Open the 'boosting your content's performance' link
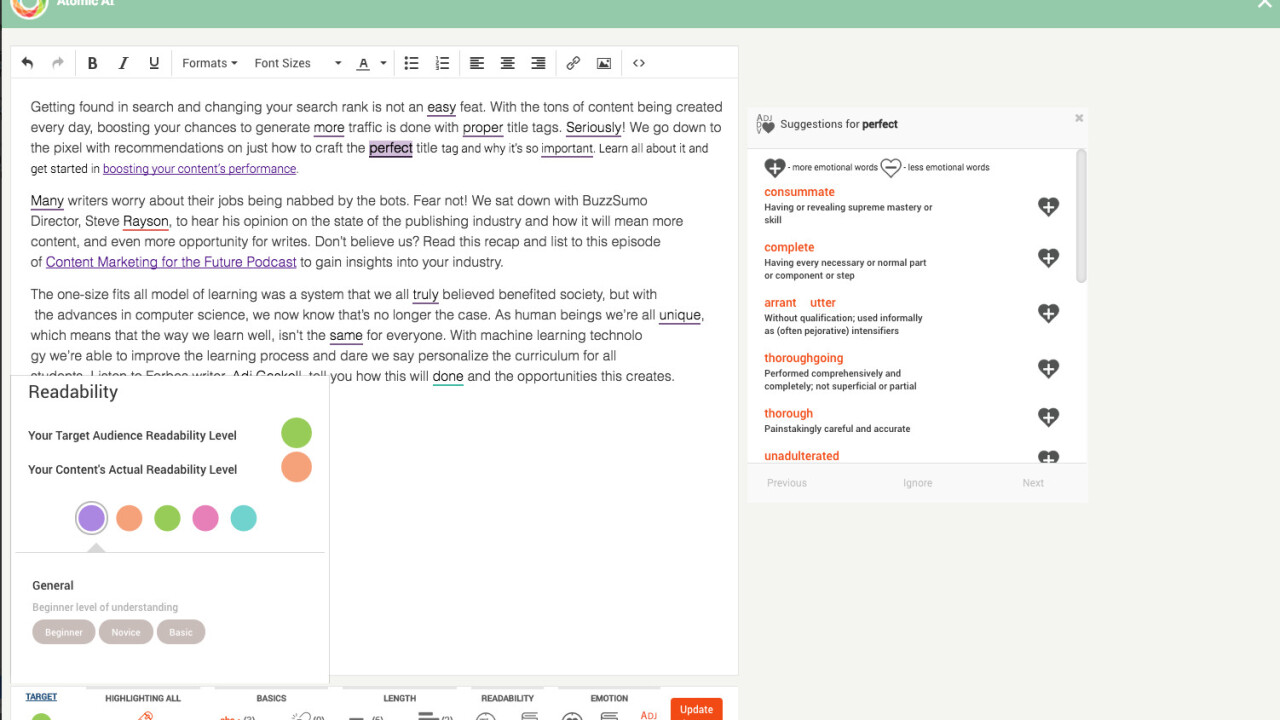 tap(199, 169)
